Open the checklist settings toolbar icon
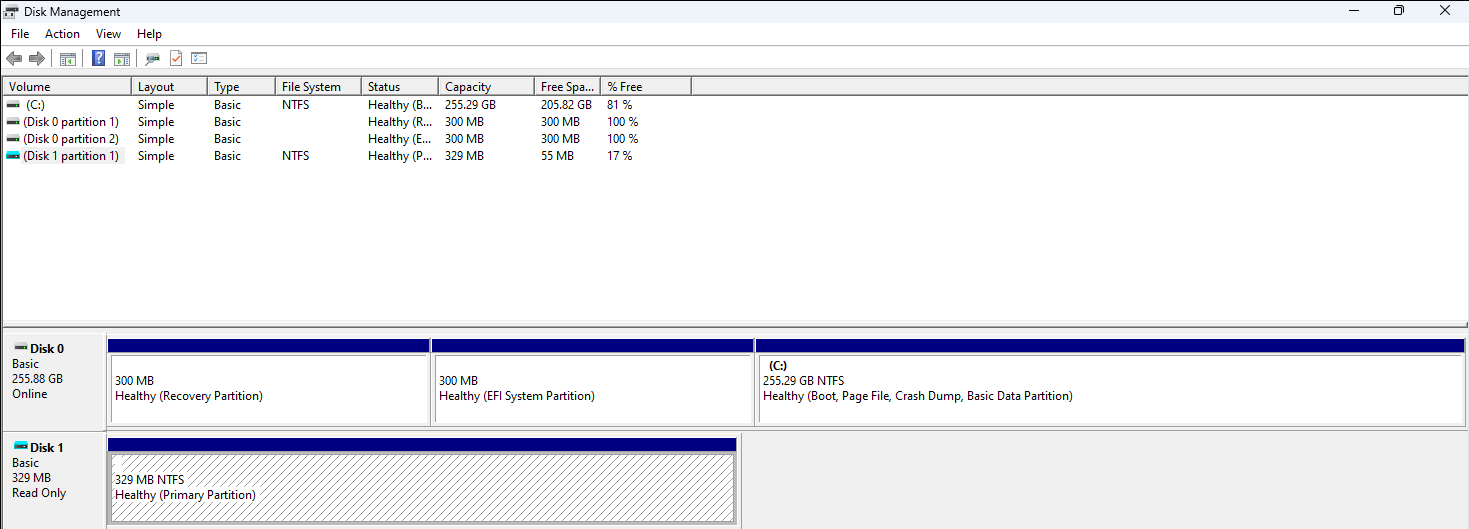This screenshot has width=1469, height=529. click(x=199, y=59)
